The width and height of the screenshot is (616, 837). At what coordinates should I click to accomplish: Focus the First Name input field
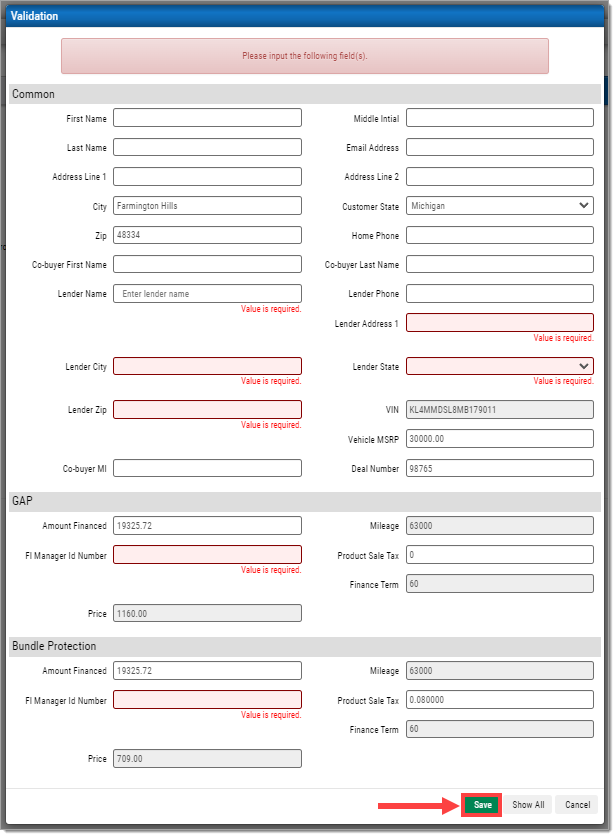207,118
